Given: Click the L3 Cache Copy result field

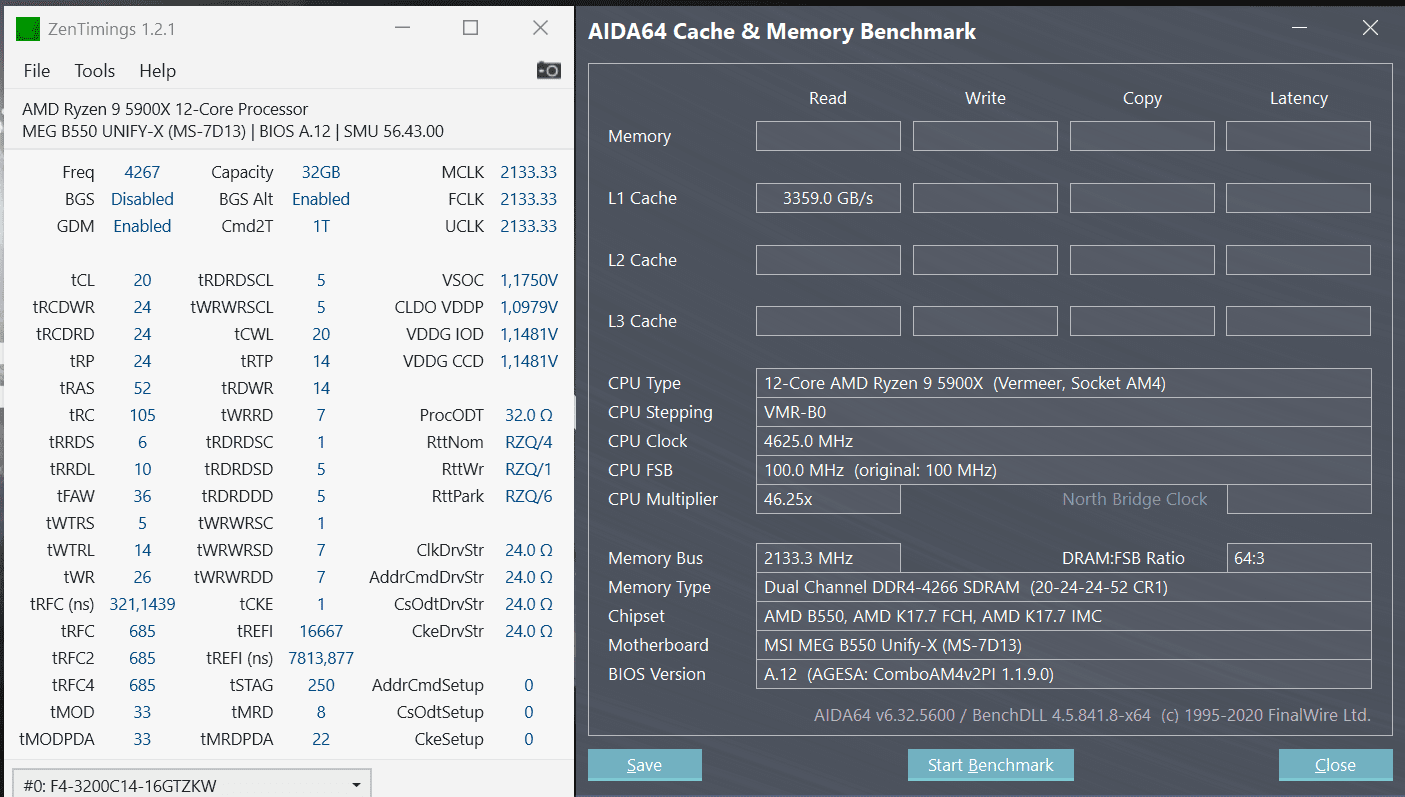Looking at the screenshot, I should [1142, 321].
